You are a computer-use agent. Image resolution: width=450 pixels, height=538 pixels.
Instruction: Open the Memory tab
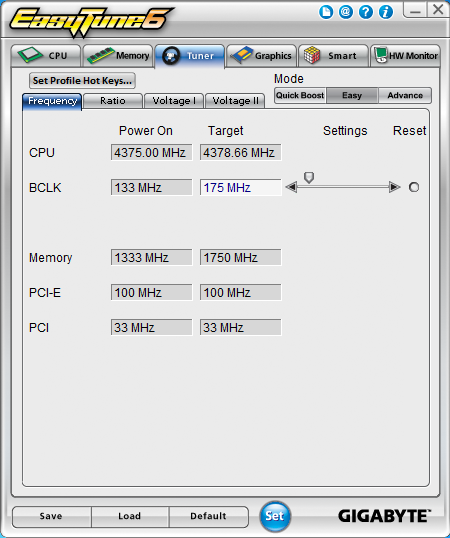[x=118, y=56]
